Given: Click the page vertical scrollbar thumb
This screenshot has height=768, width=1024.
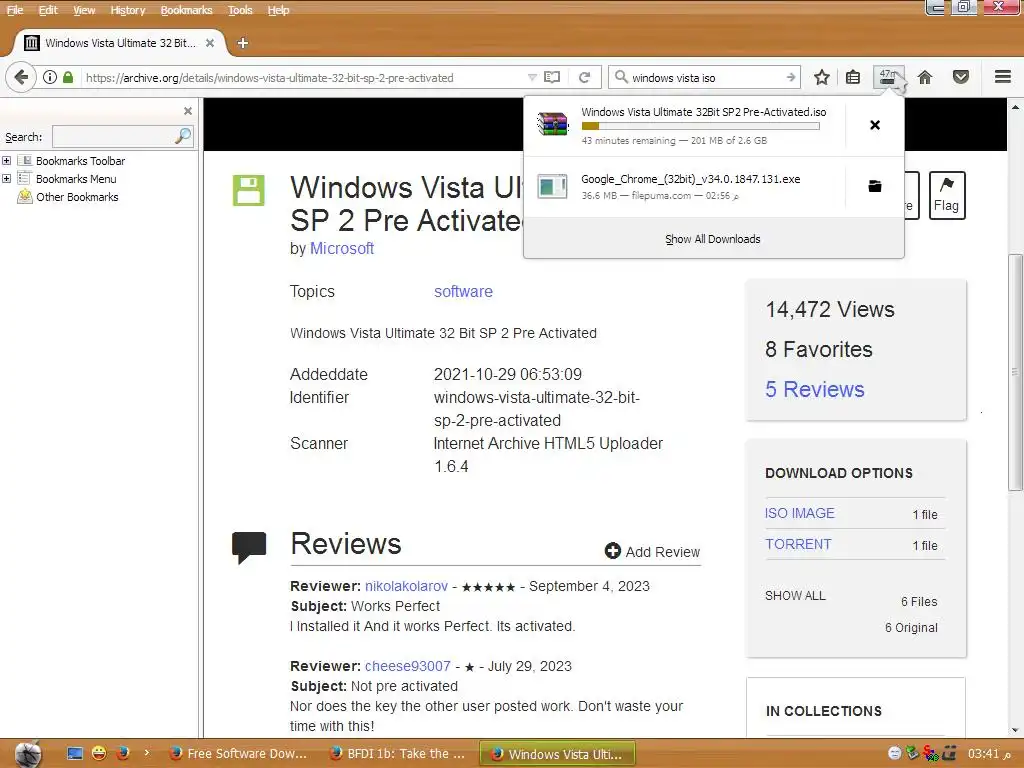Looking at the screenshot, I should point(1015,372).
